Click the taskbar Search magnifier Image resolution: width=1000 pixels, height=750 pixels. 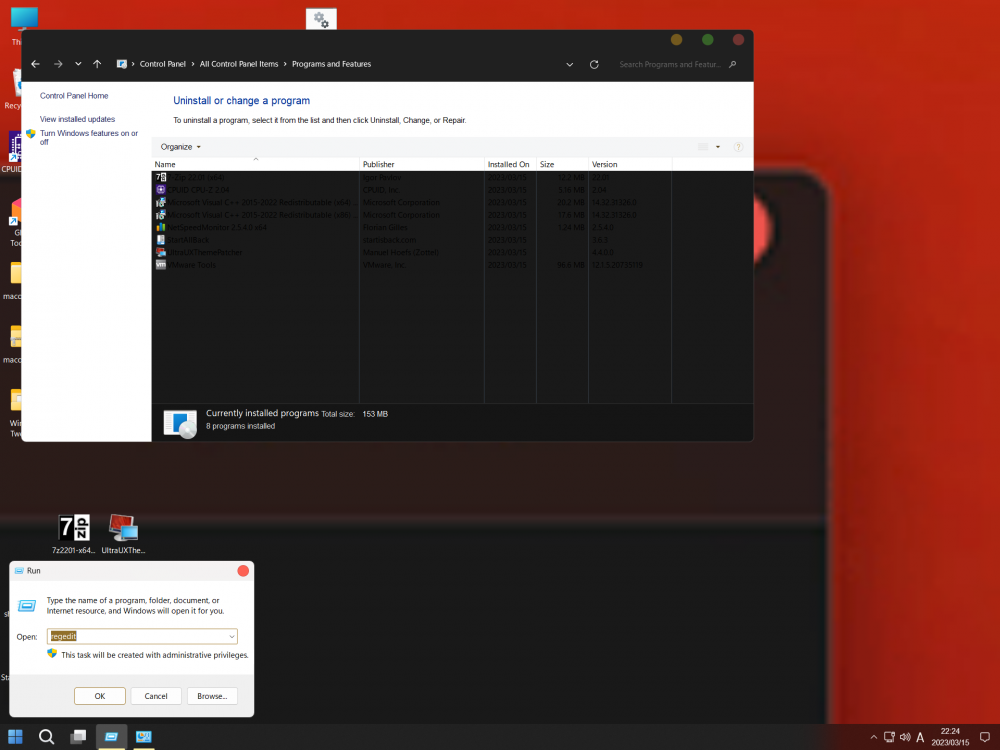(46, 737)
